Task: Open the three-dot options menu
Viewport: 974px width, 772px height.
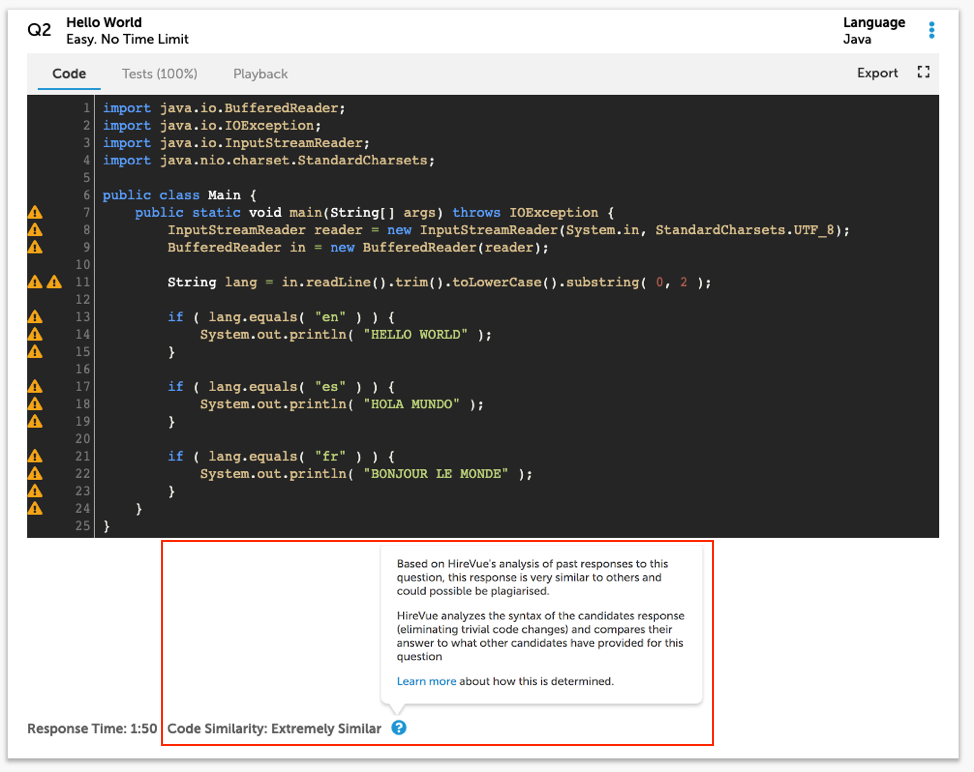Action: 932,30
